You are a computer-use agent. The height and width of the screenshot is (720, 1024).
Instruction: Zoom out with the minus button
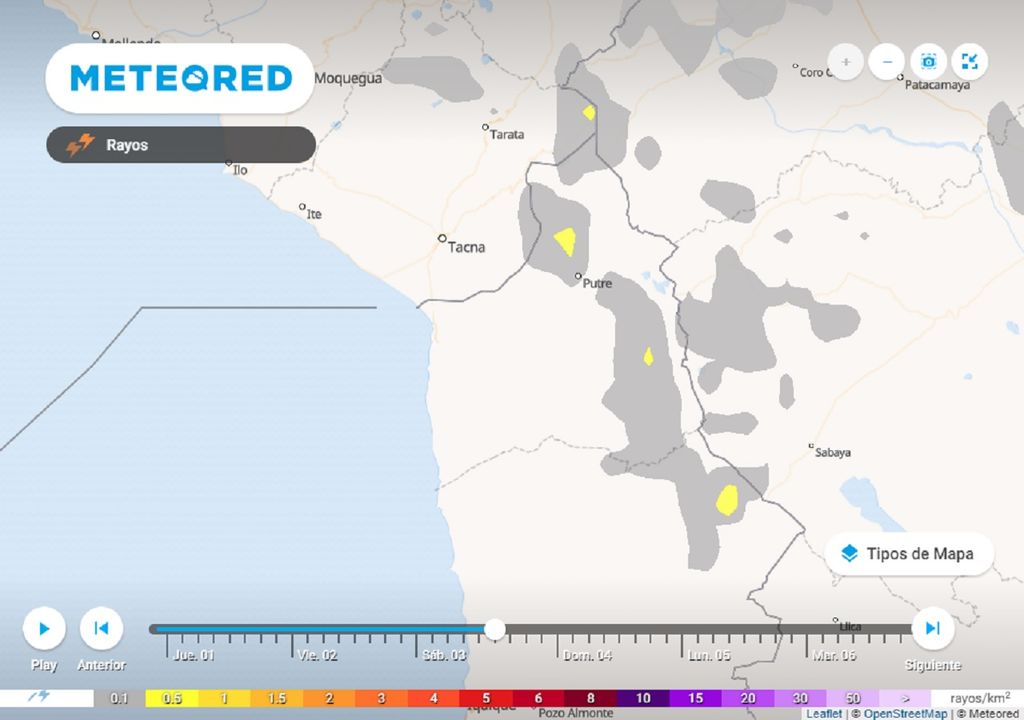(887, 62)
